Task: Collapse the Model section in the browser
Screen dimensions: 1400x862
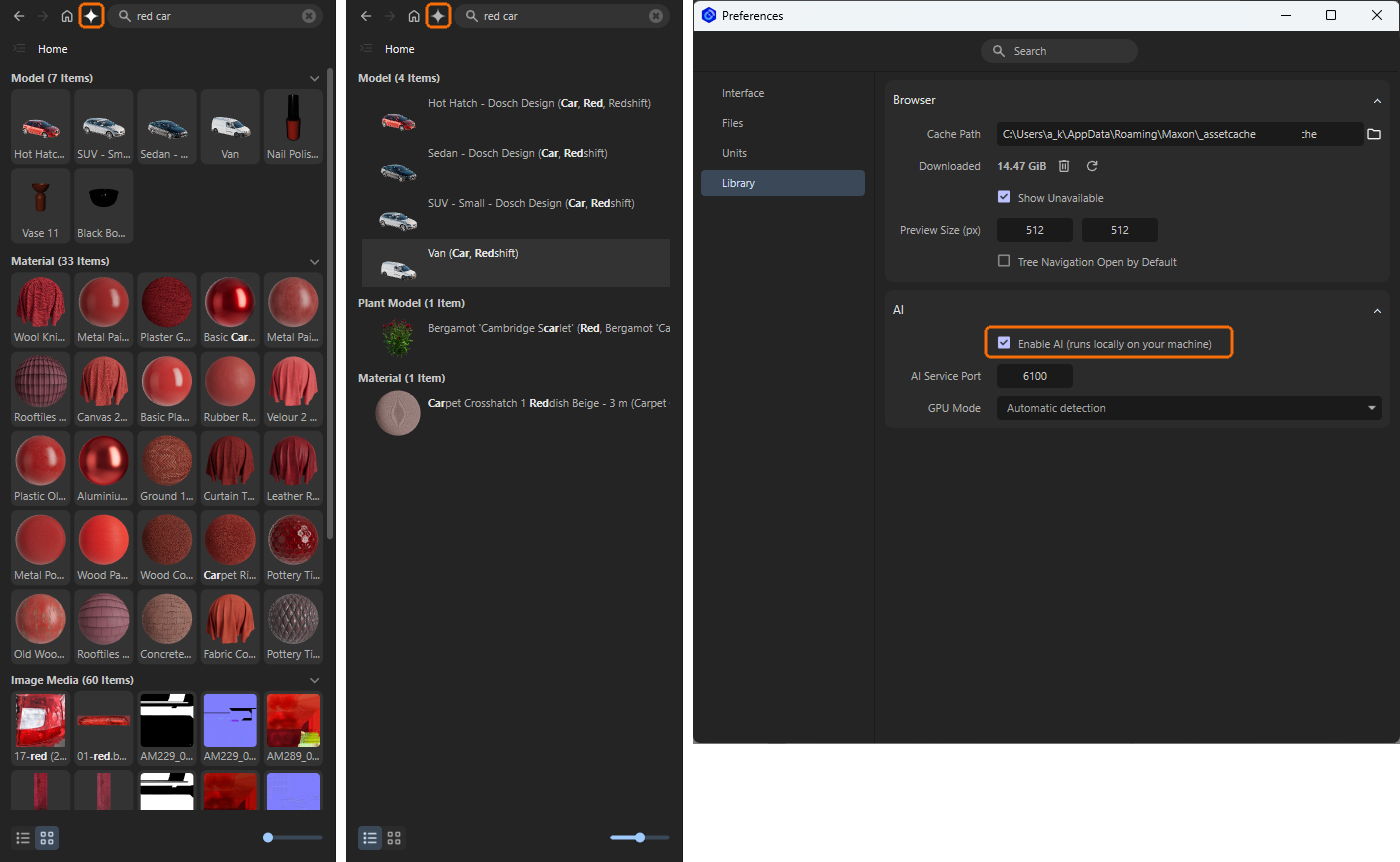Action: click(x=315, y=78)
